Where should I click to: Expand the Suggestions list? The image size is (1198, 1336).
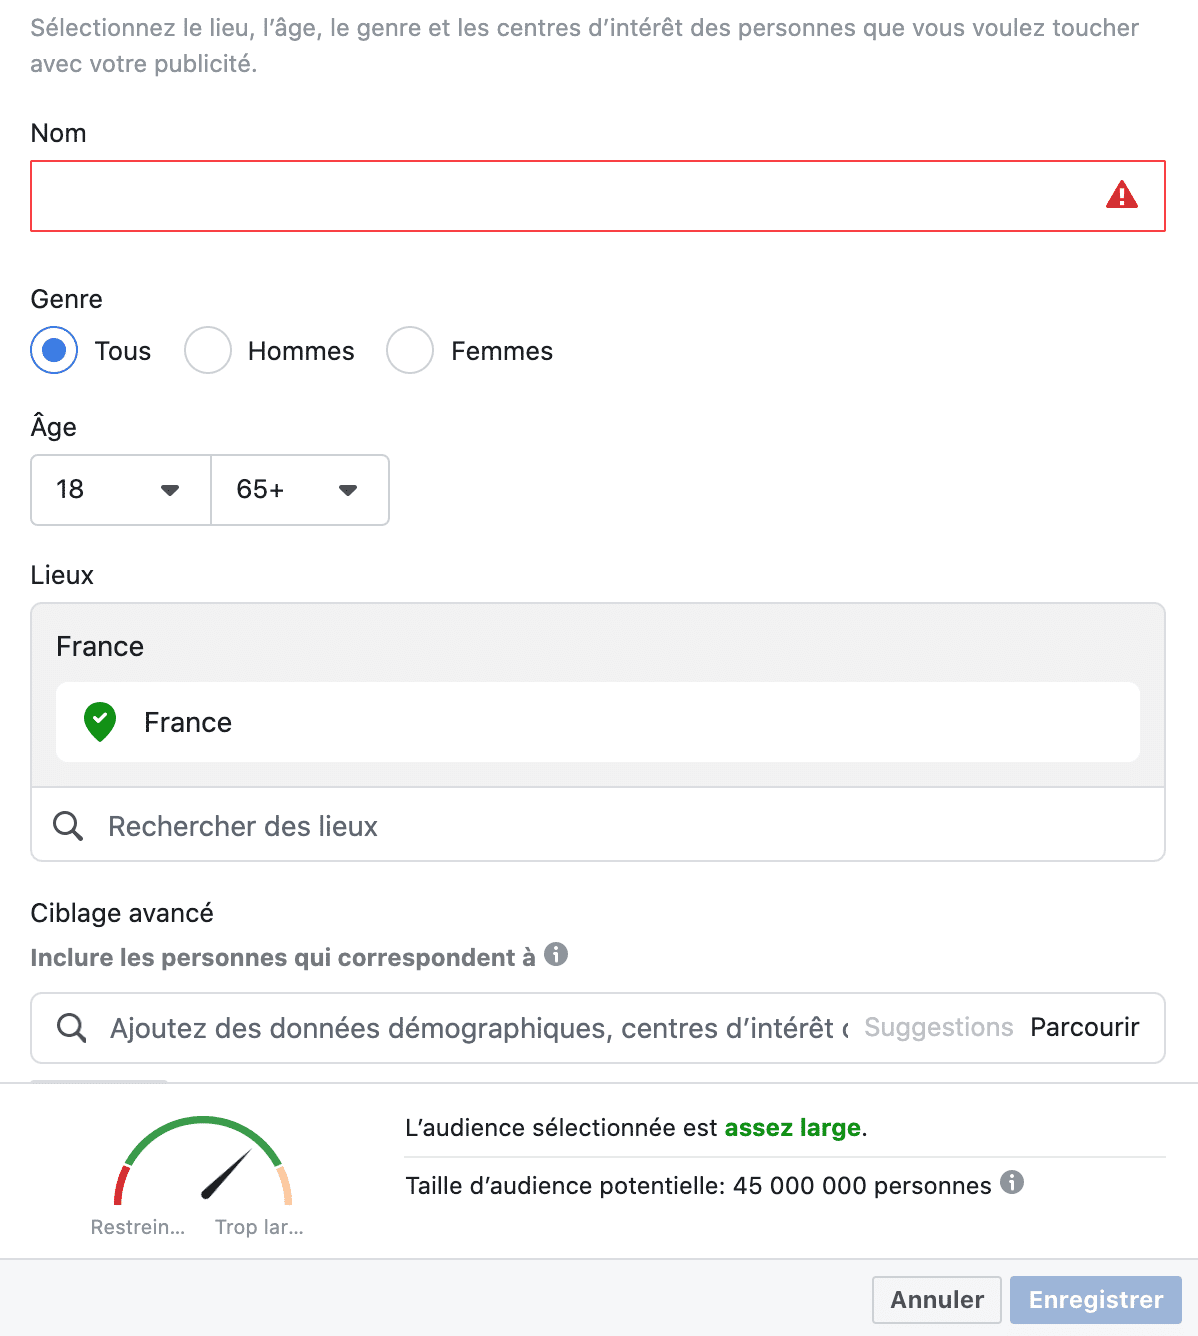(x=938, y=1027)
